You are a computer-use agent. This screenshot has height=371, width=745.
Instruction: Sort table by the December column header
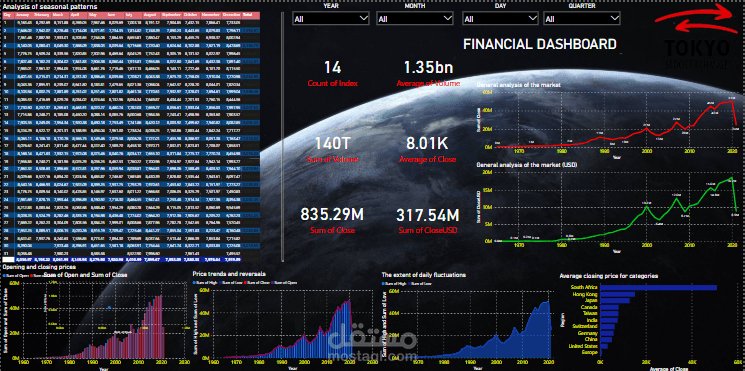(232, 15)
